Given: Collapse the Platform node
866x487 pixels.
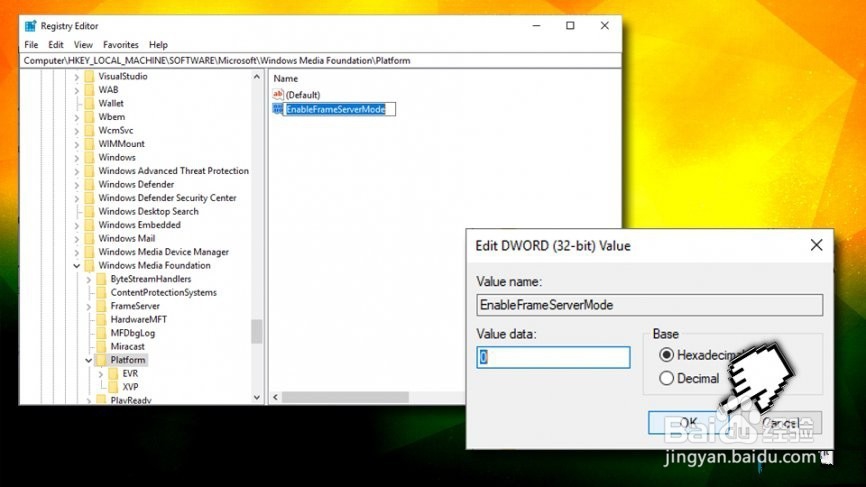Looking at the screenshot, I should (x=89, y=360).
